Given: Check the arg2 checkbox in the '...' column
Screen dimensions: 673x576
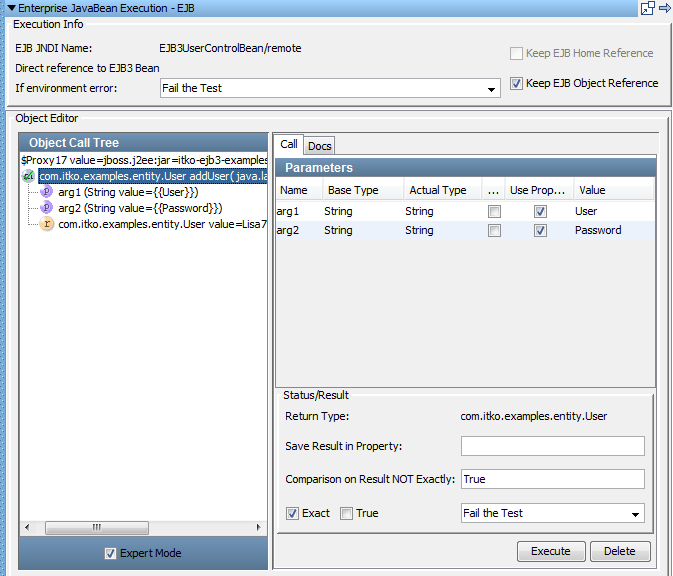Looking at the screenshot, I should [494, 230].
